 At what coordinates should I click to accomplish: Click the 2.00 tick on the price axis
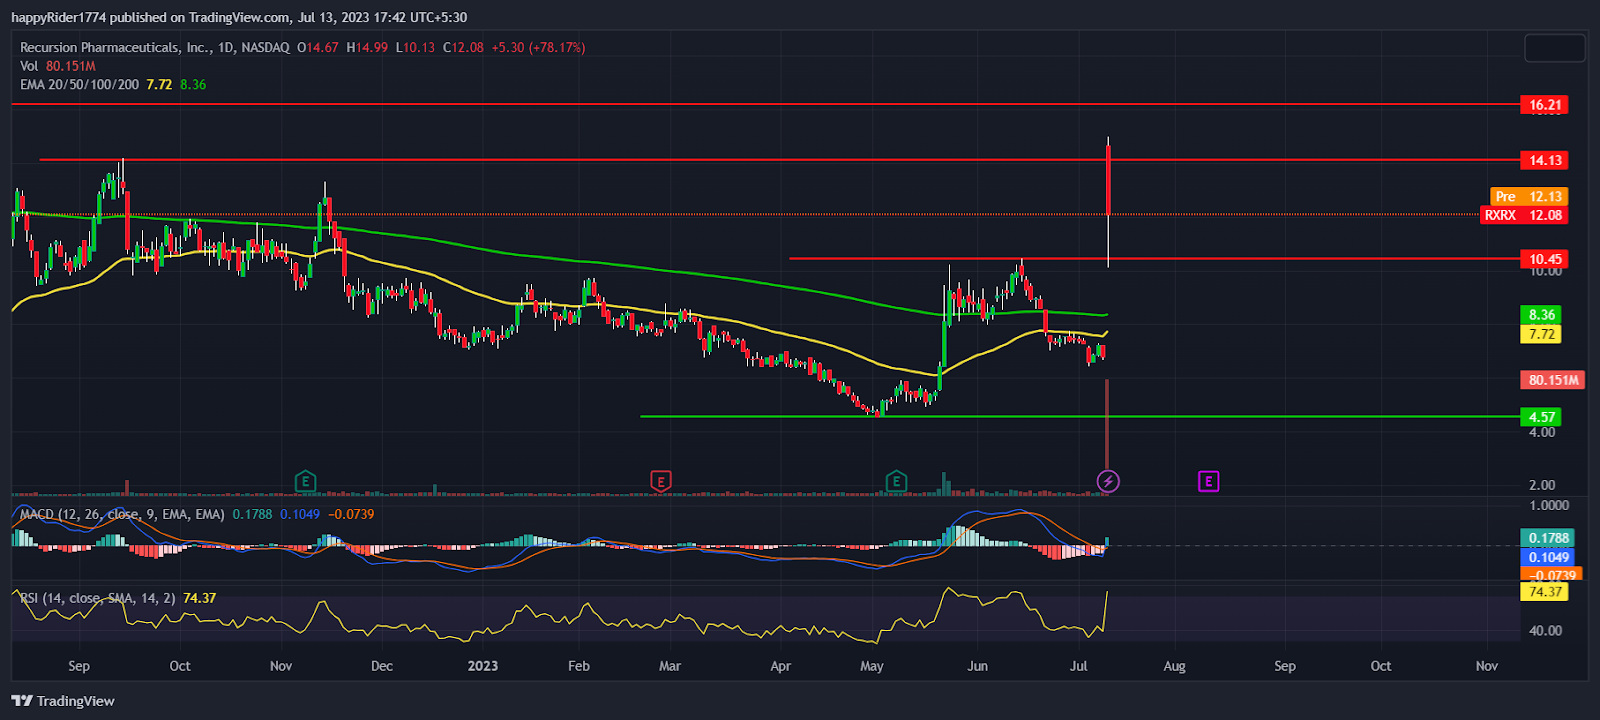[1543, 486]
